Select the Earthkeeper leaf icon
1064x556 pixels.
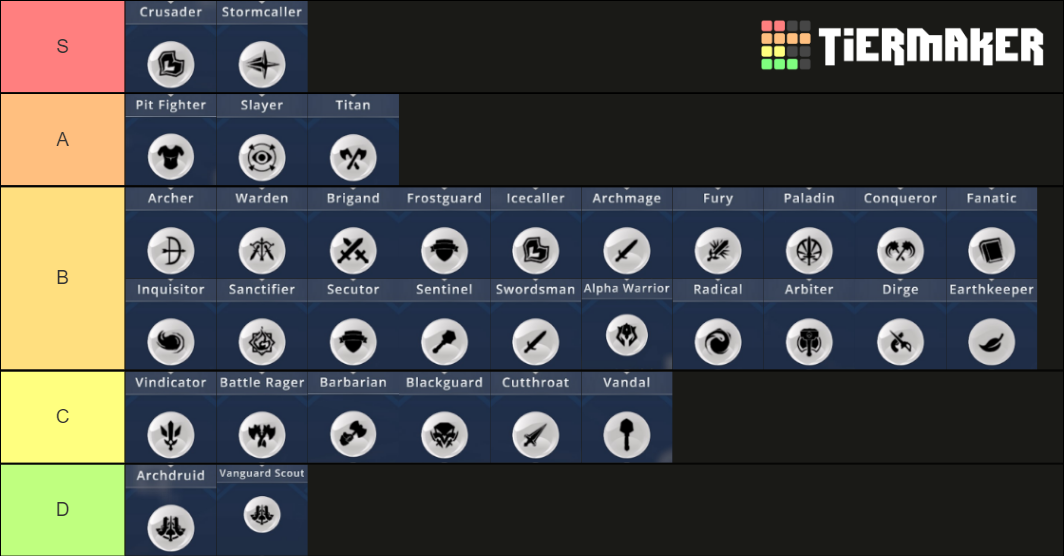991,341
